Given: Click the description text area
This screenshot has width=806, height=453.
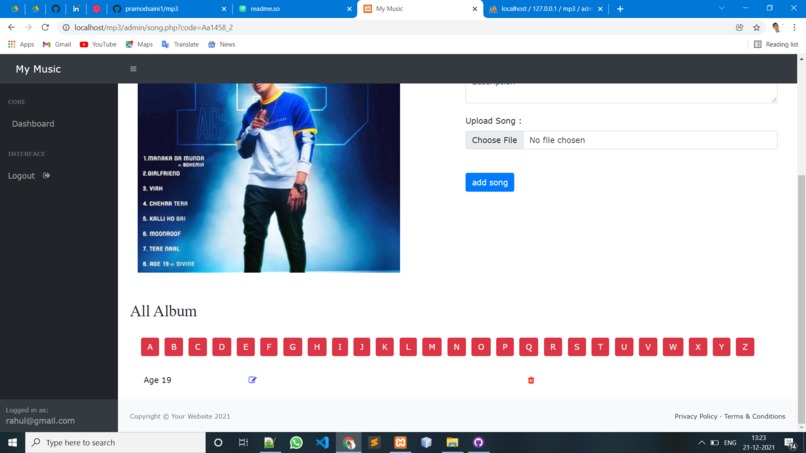Looking at the screenshot, I should coord(621,93).
